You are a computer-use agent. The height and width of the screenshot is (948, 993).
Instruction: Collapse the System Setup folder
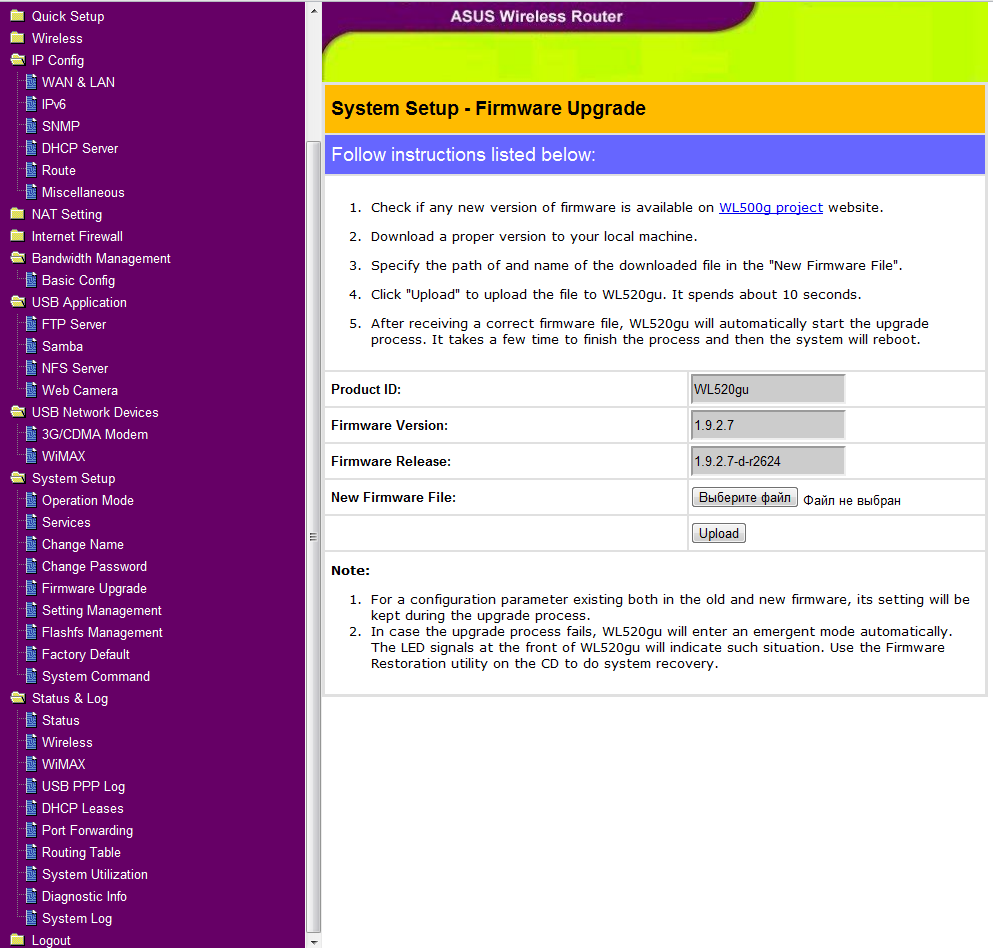(x=17, y=478)
